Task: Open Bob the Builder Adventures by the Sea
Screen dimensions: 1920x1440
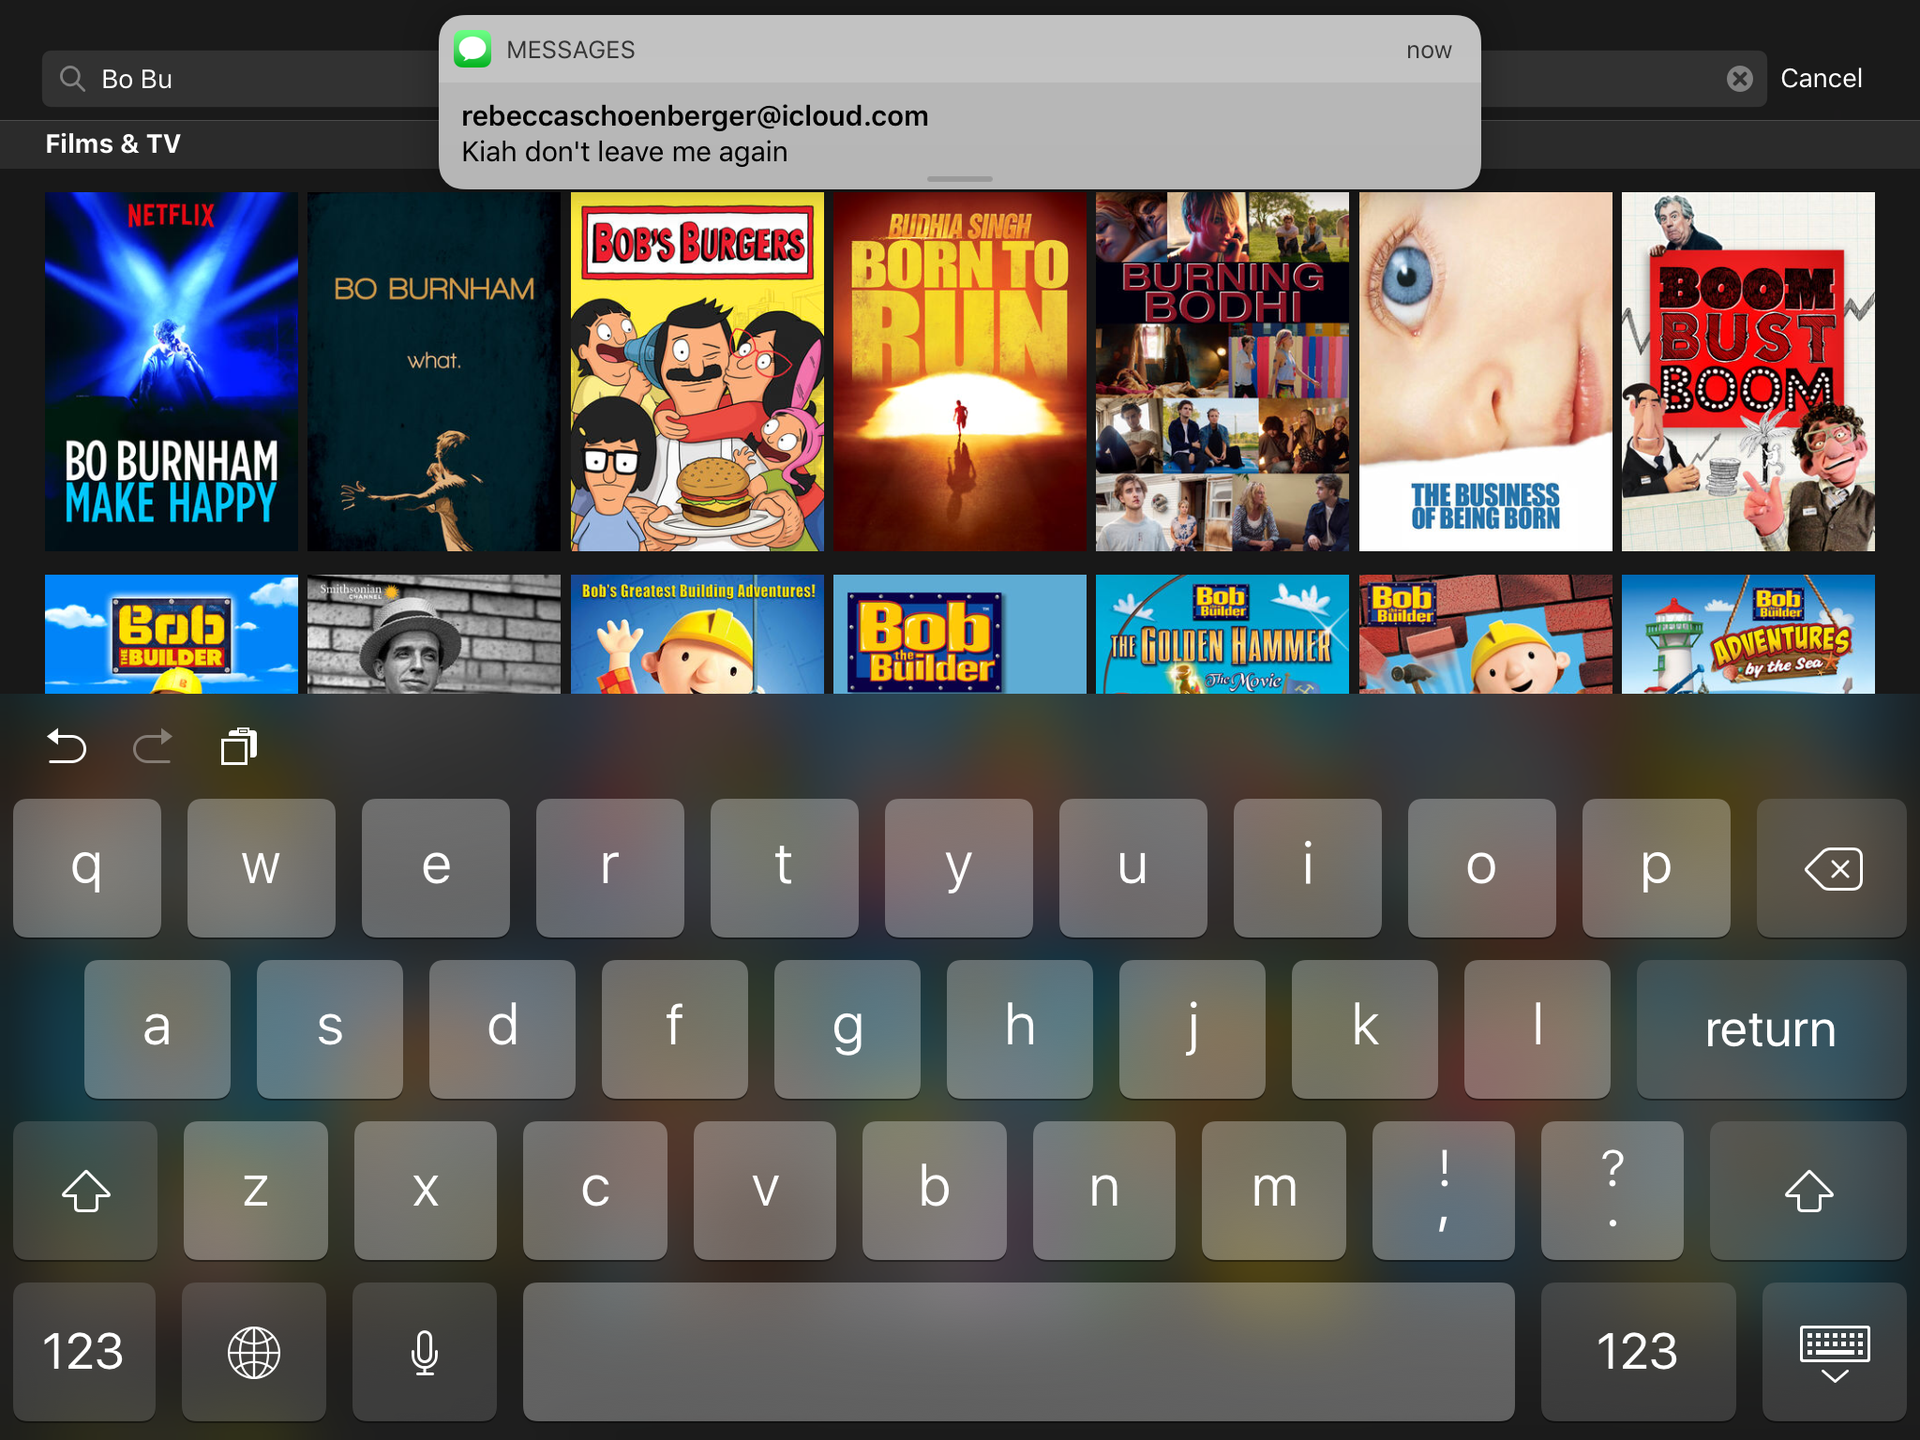Action: 1748,634
